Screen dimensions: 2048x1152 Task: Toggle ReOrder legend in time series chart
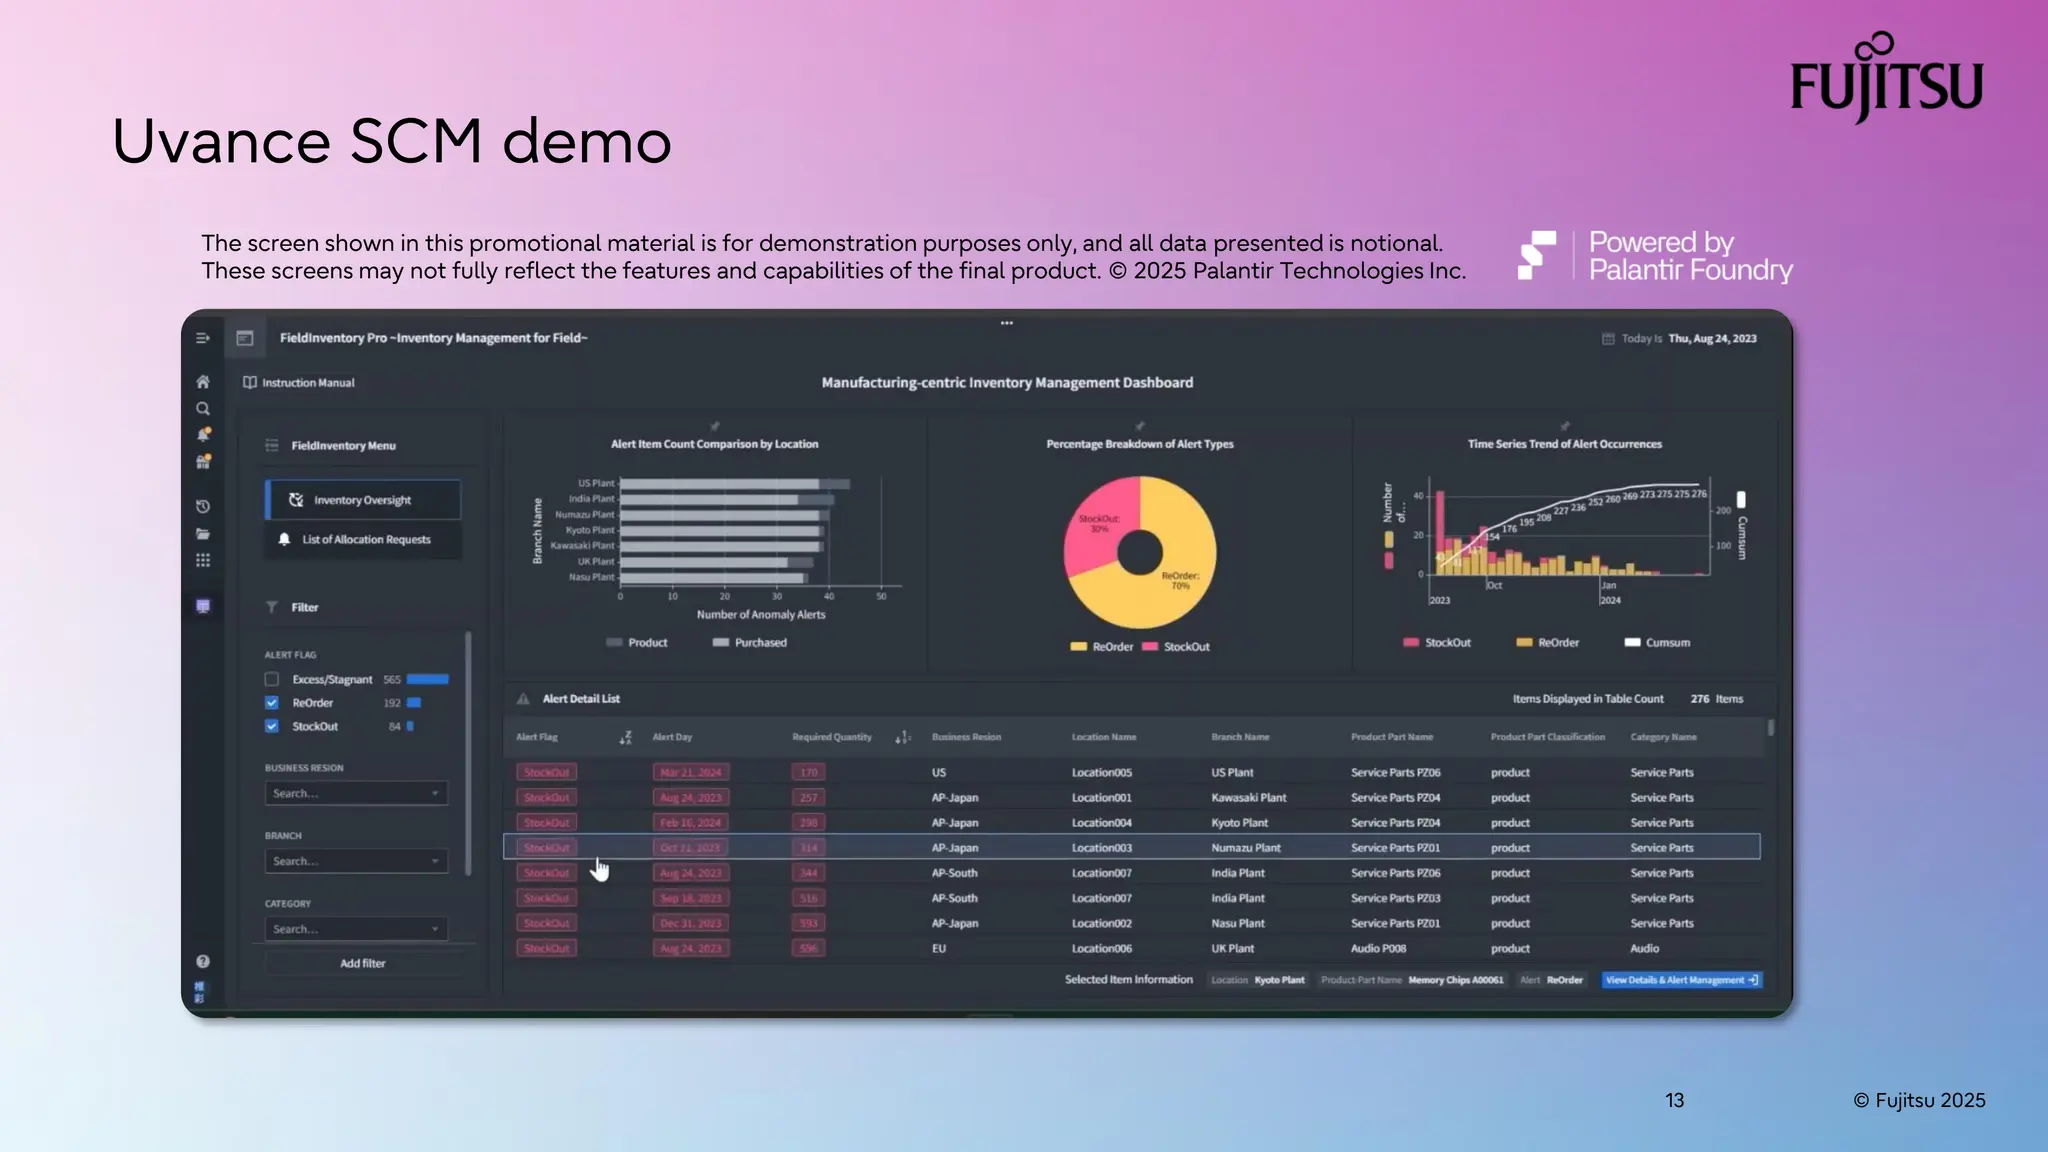(1548, 642)
